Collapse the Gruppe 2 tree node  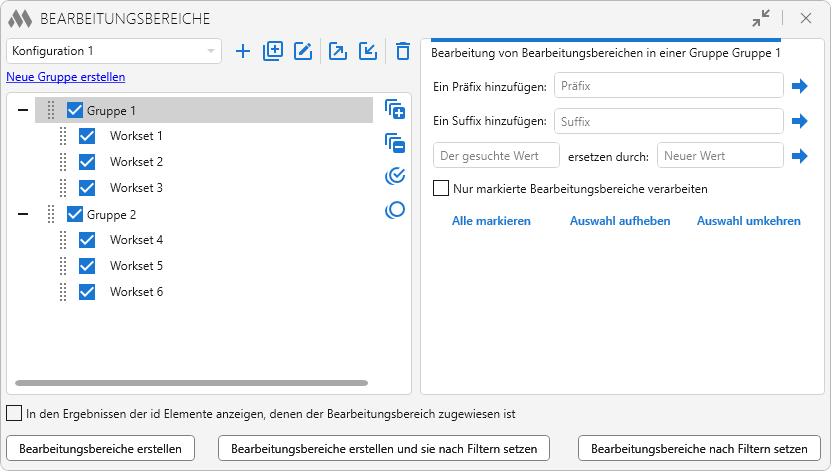pyautogui.click(x=23, y=214)
